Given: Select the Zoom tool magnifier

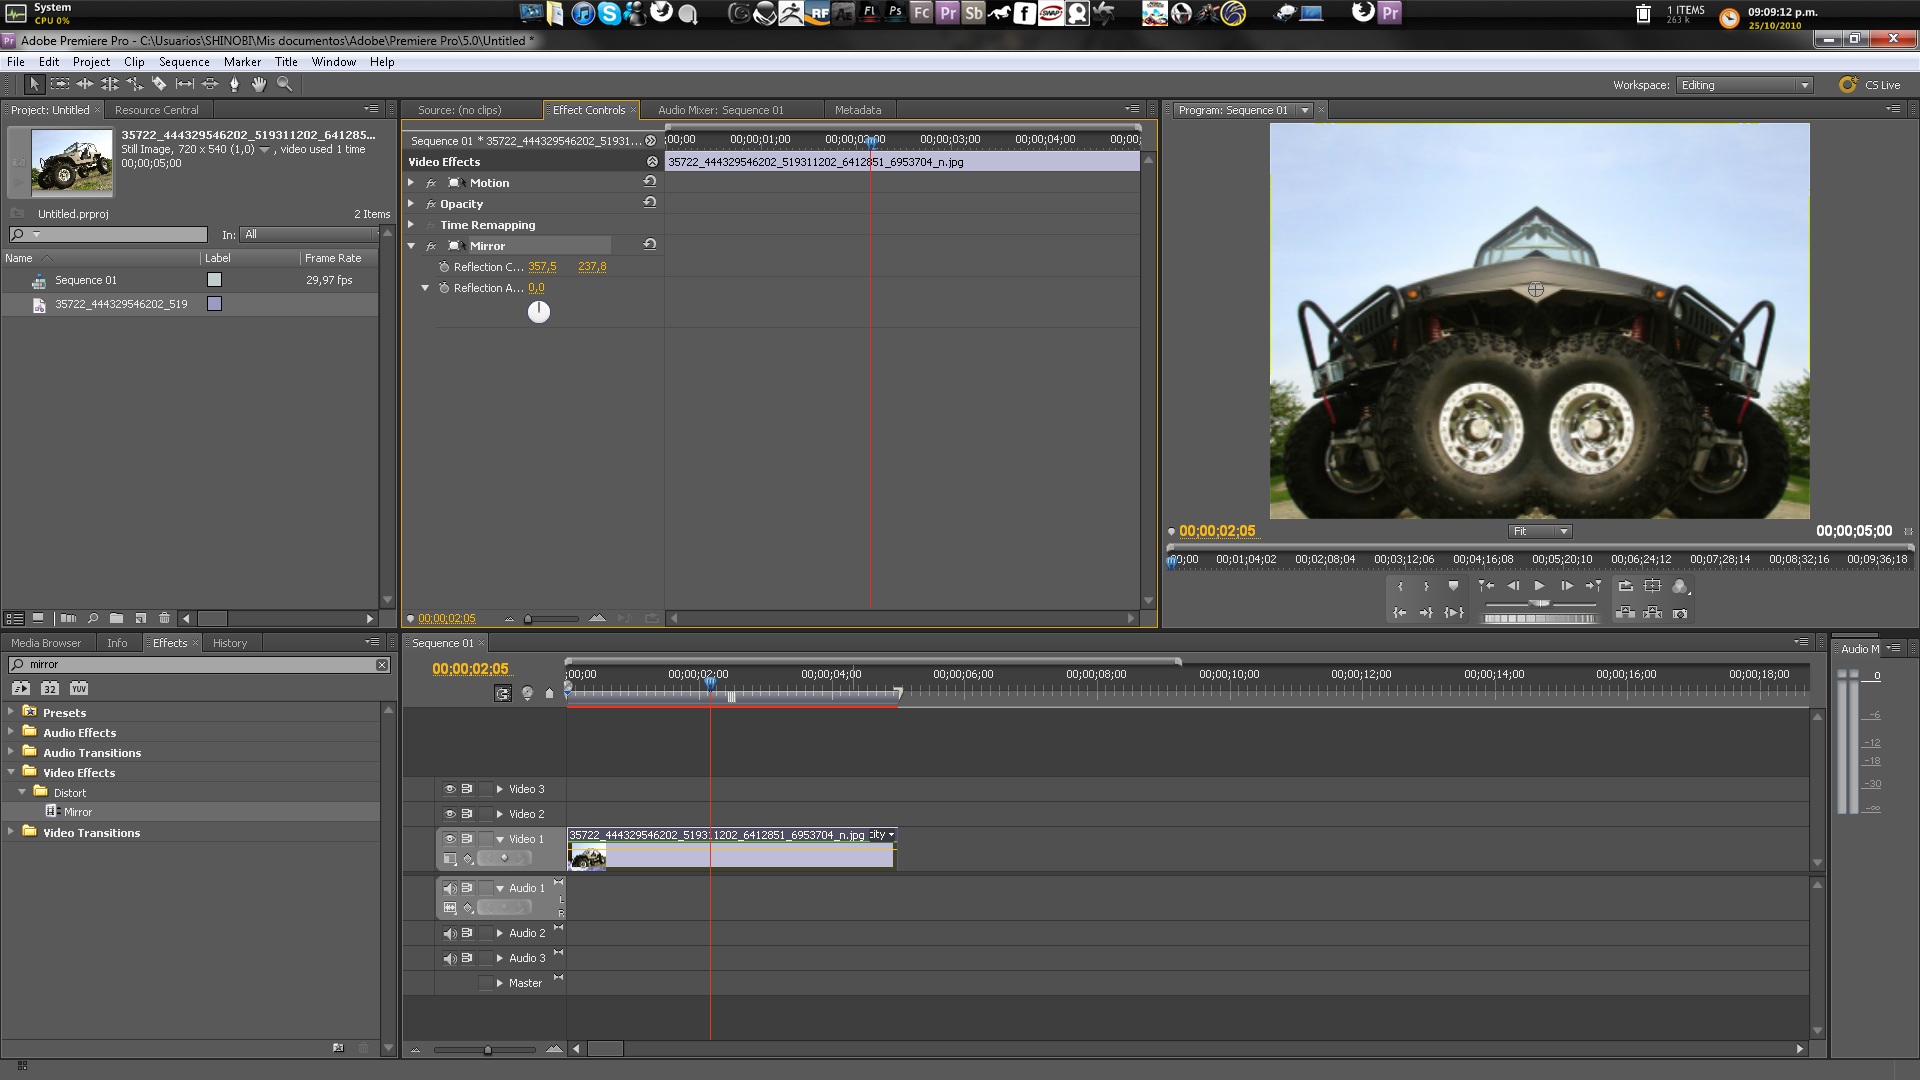Looking at the screenshot, I should coord(284,85).
